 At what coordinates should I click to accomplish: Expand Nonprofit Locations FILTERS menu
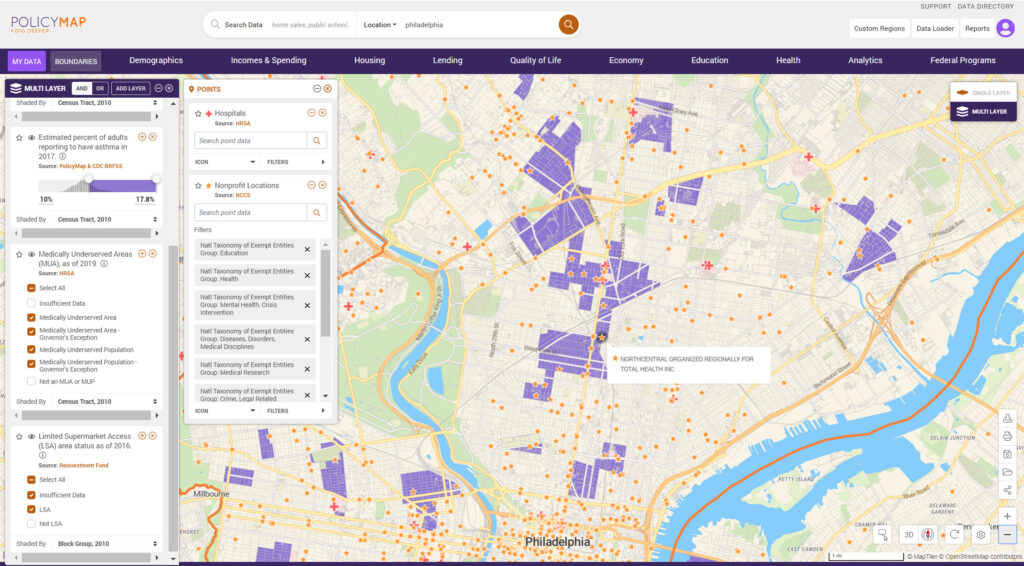295,411
